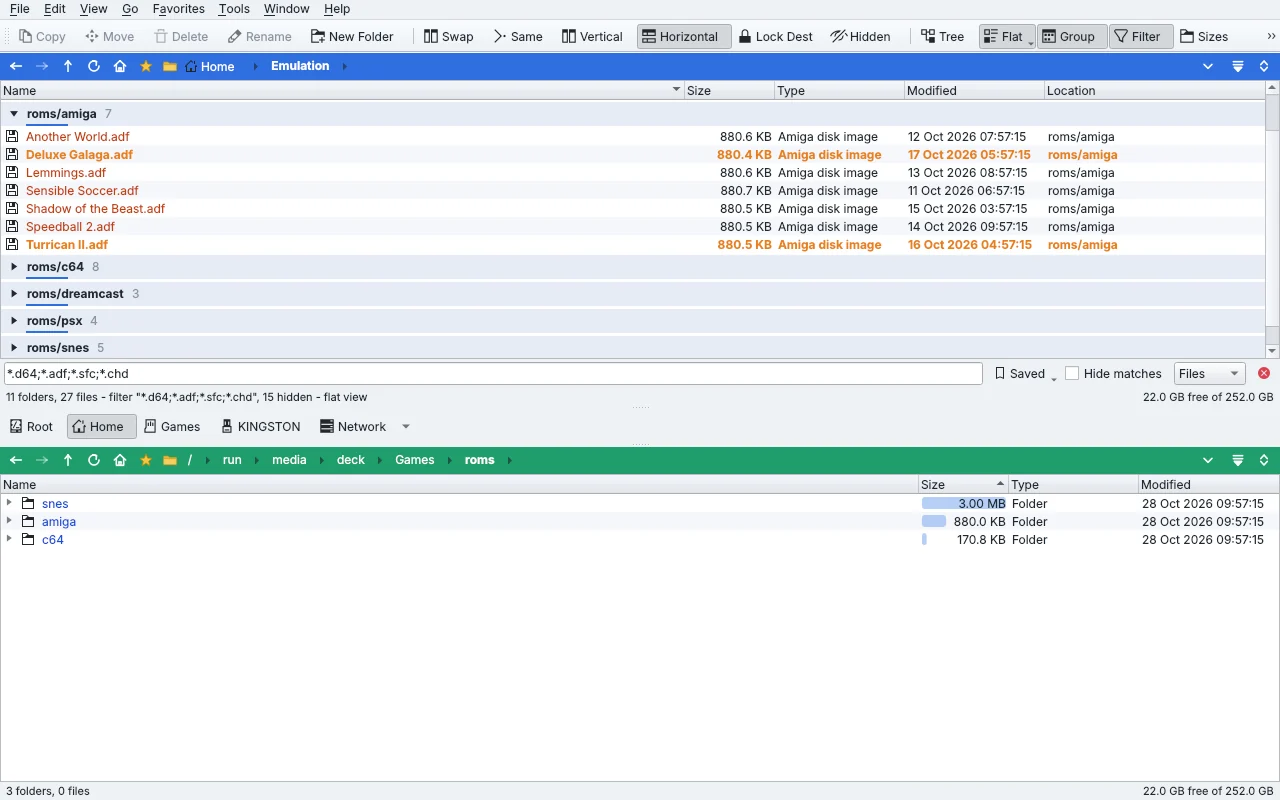Open the Tools menu
The image size is (1280, 800).
(x=234, y=9)
